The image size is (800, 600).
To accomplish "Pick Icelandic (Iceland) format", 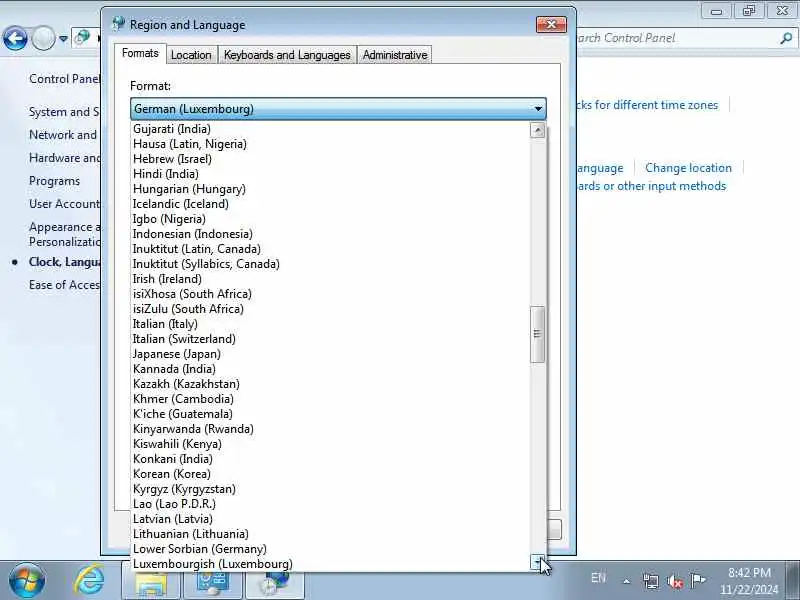I will pyautogui.click(x=331, y=204).
